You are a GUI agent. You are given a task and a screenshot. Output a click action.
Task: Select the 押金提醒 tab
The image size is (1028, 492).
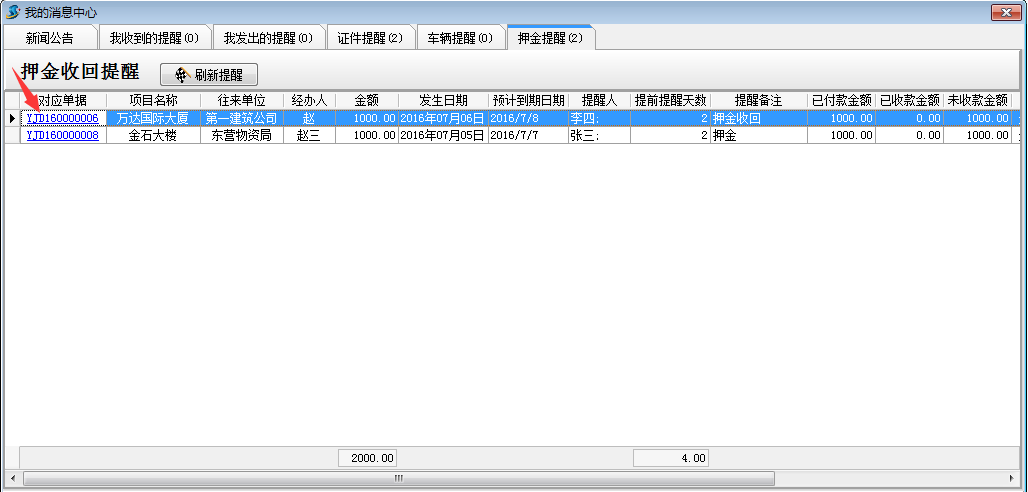pyautogui.click(x=550, y=38)
